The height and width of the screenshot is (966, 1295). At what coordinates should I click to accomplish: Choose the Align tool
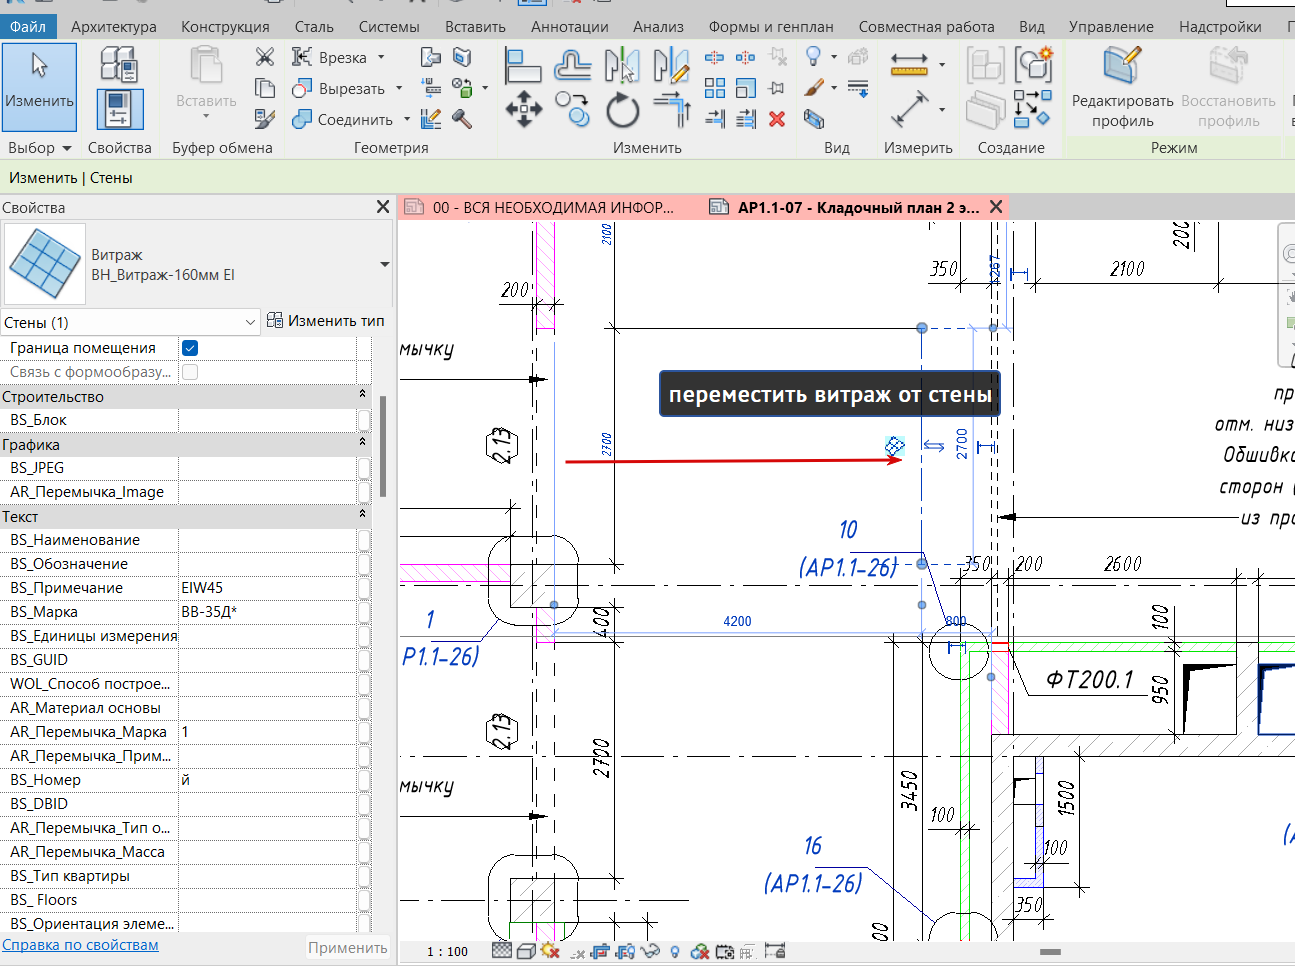point(523,66)
